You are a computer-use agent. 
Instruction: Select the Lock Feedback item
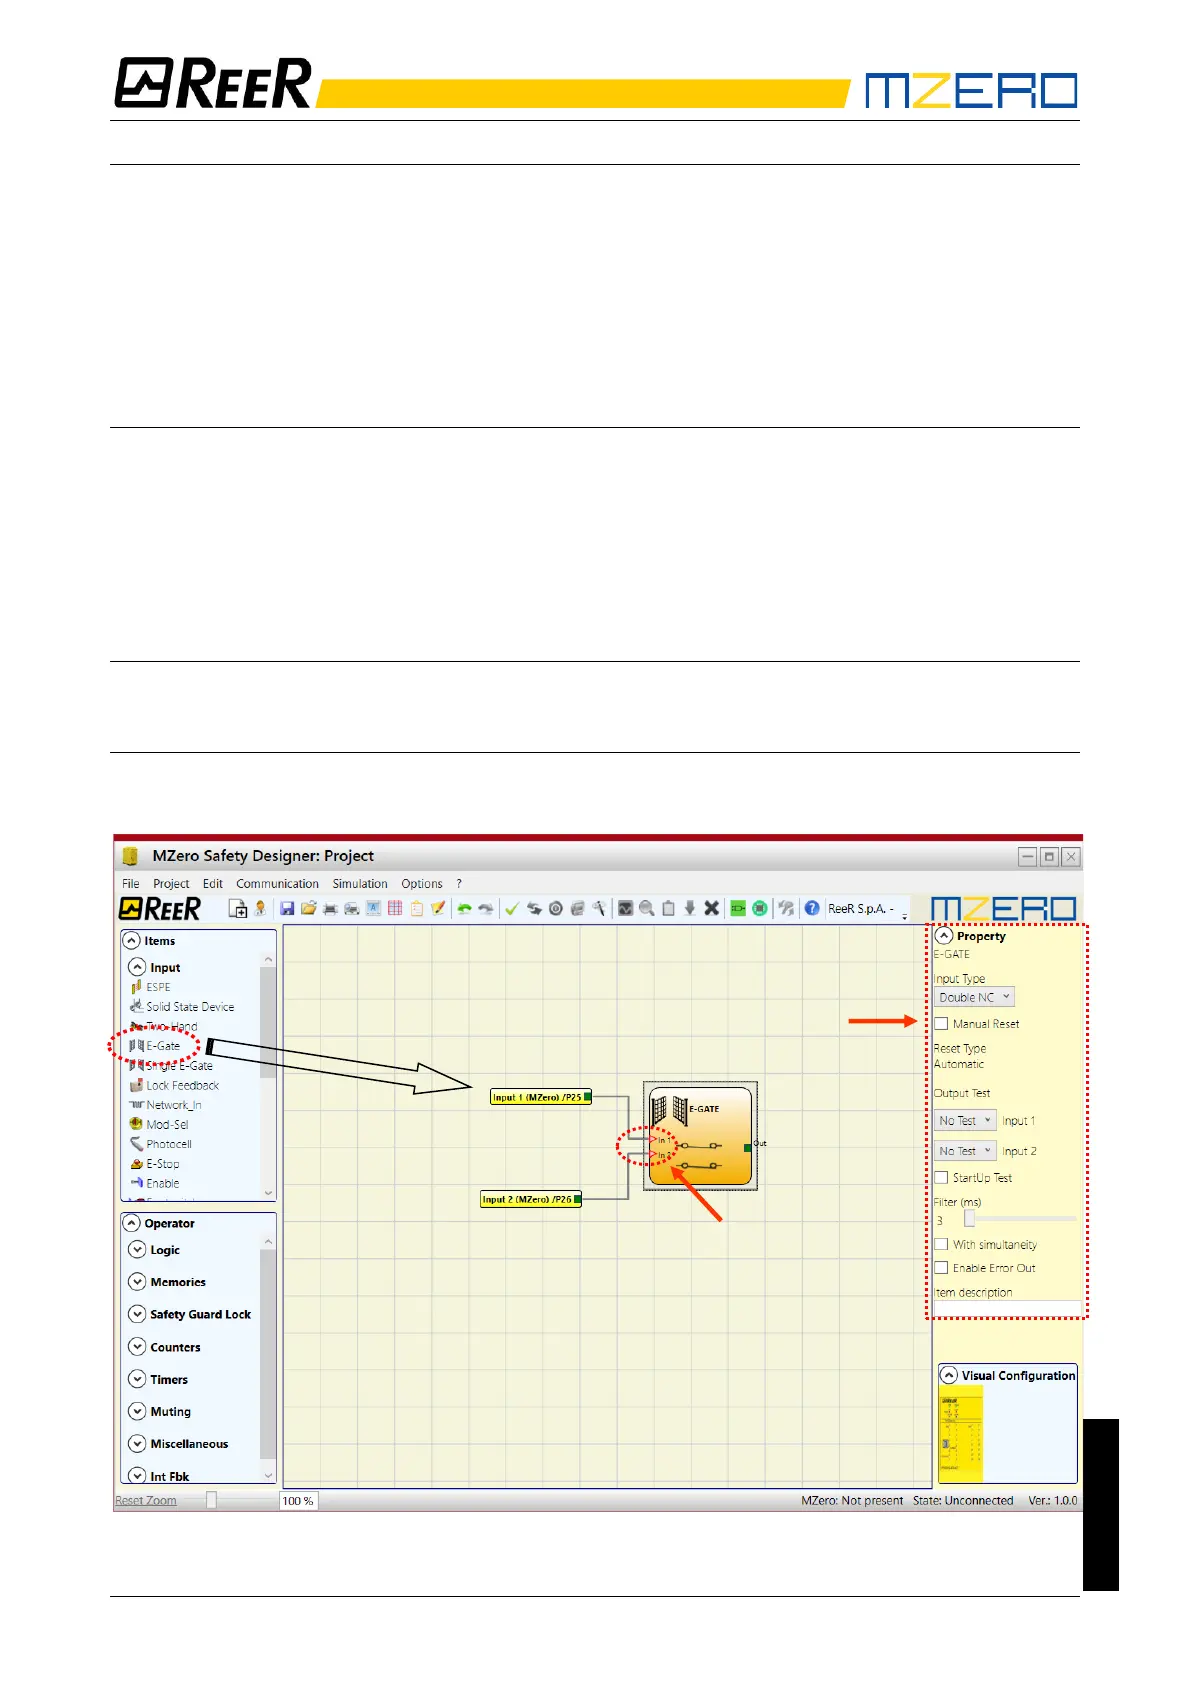(x=175, y=1086)
